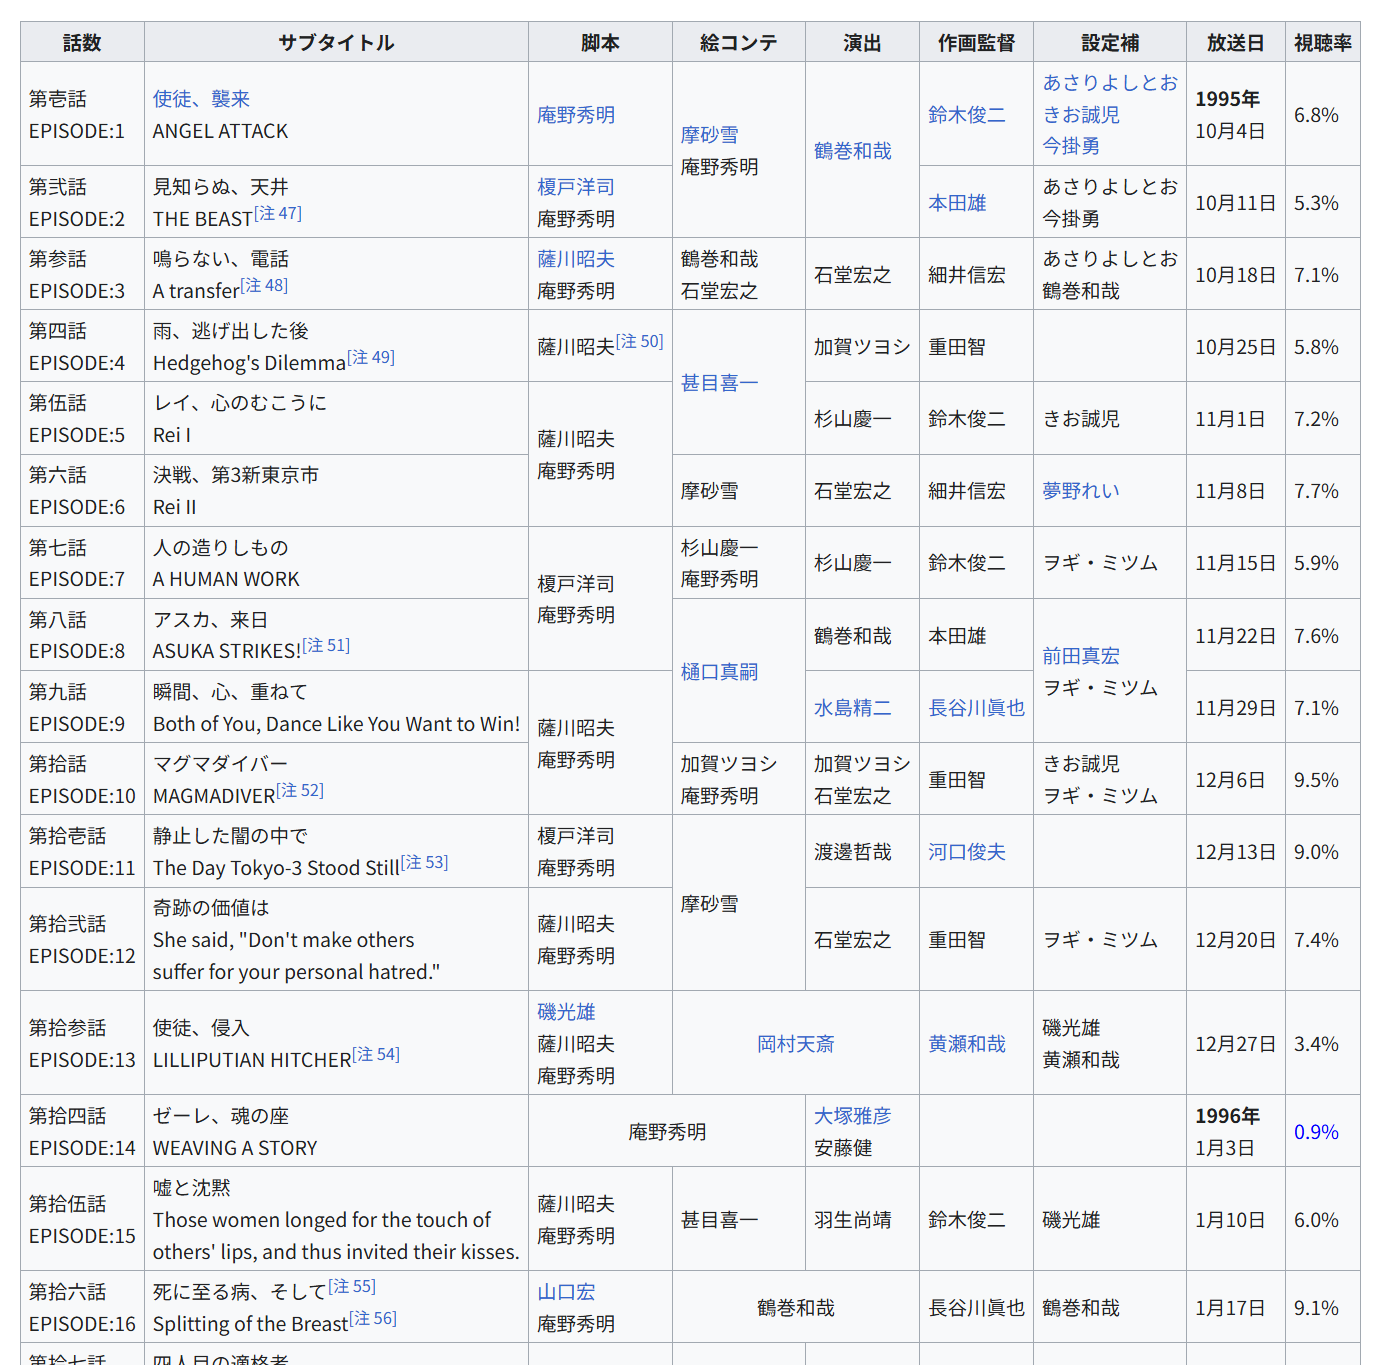
Task: Click the 前田真宏 link
Action: [1080, 656]
